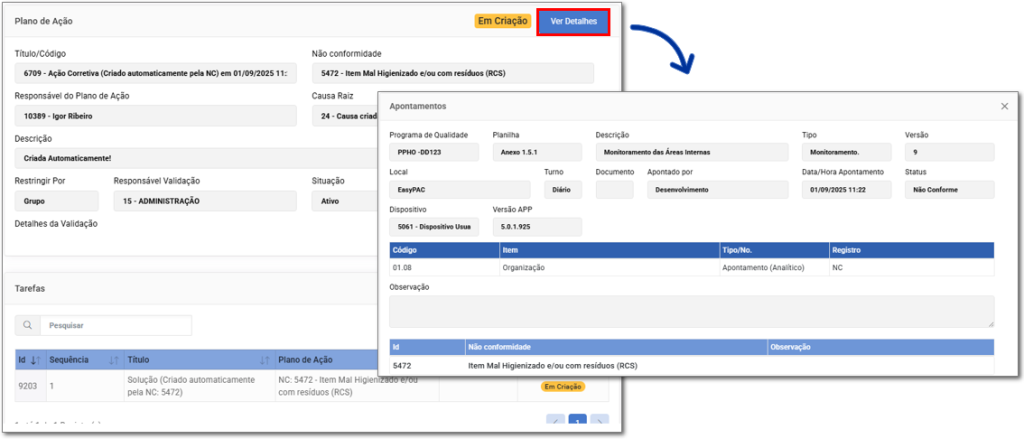Sort tasks by Id column arrows
The image size is (1024, 439).
click(36, 360)
